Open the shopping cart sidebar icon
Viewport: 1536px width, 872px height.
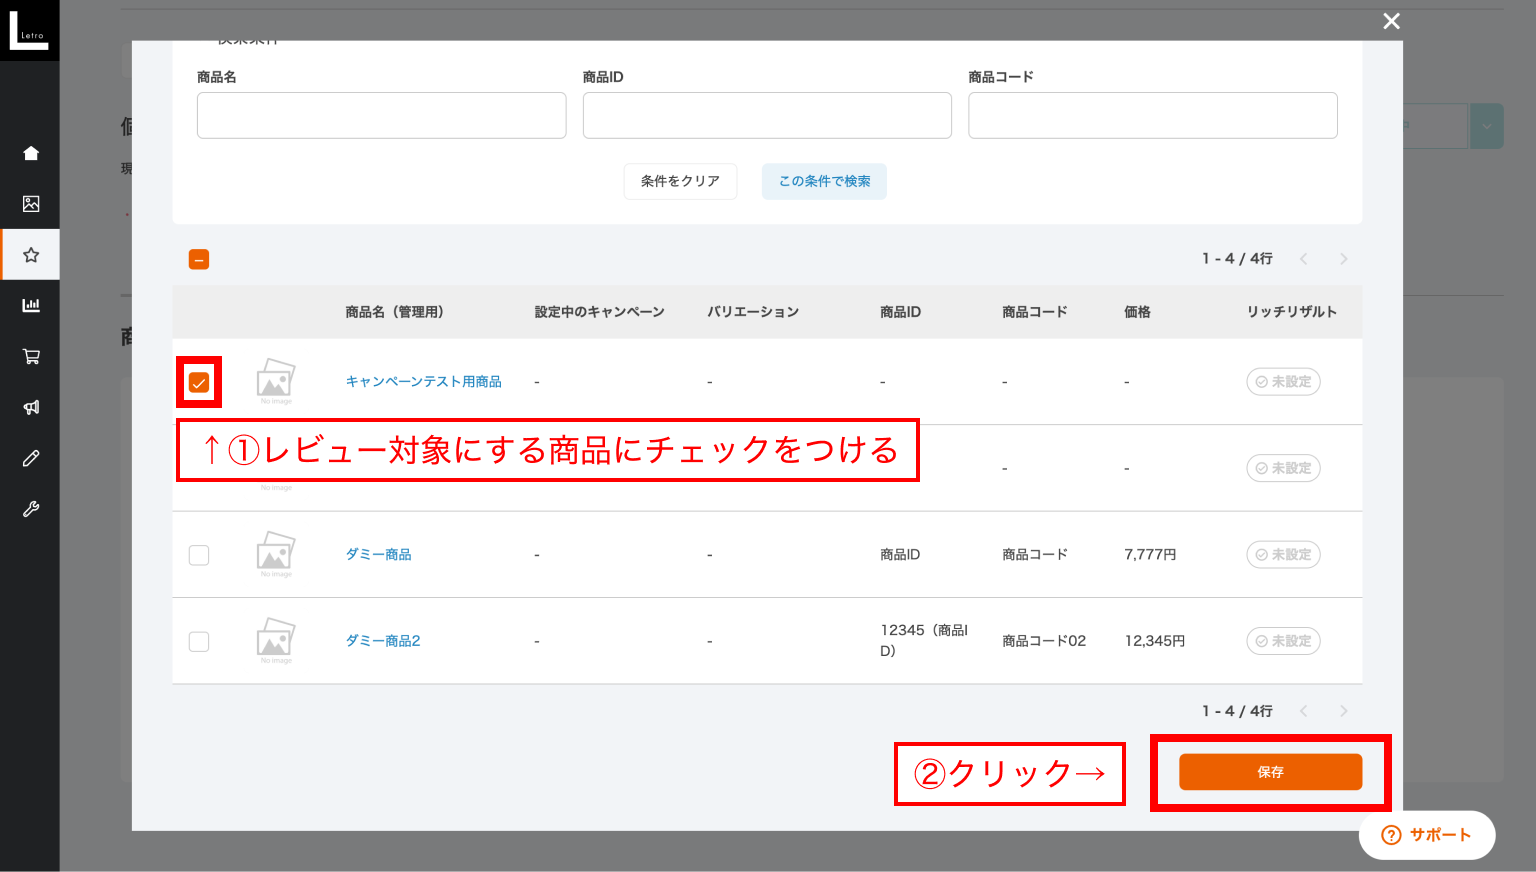[31, 356]
